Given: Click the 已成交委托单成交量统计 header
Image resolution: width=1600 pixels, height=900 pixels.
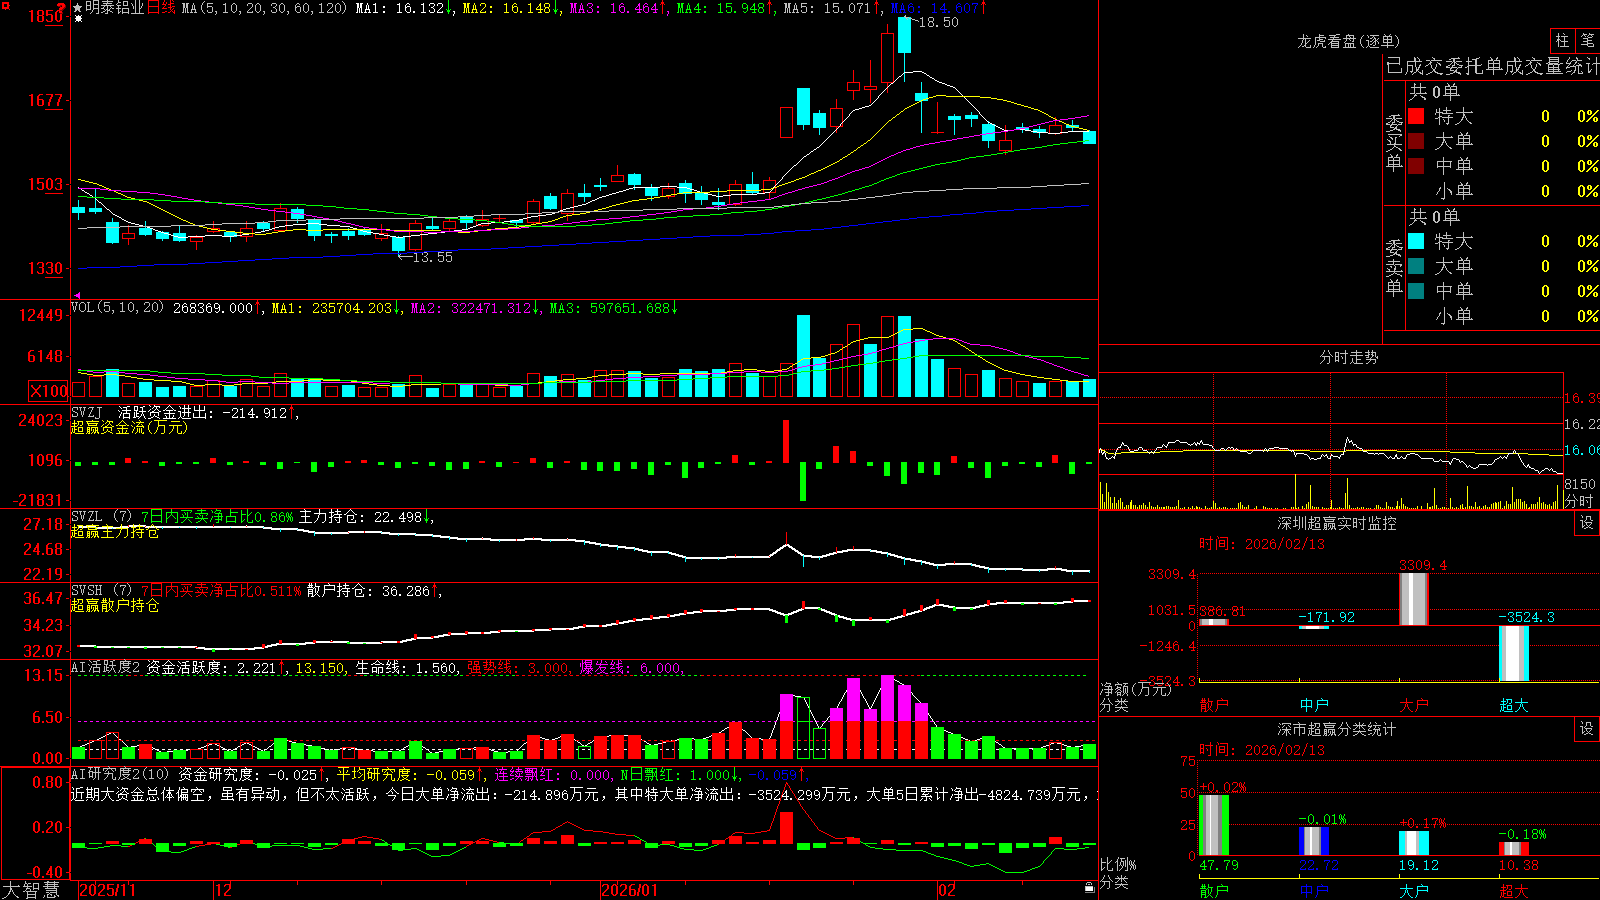Looking at the screenshot, I should point(1492,66).
